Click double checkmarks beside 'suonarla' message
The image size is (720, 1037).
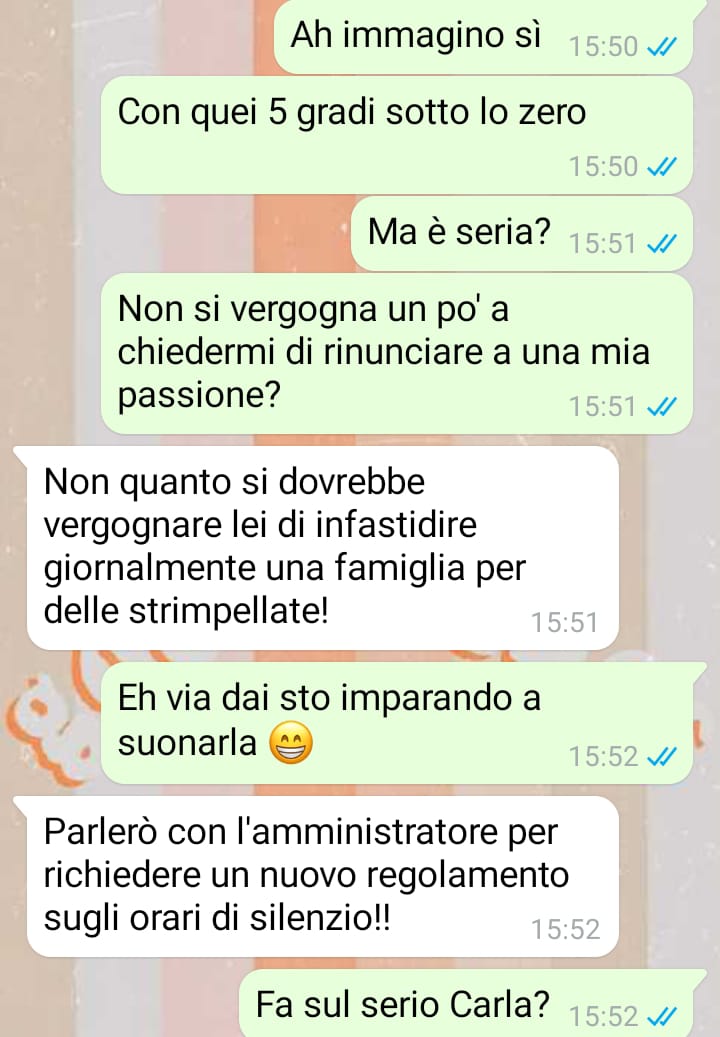[661, 756]
